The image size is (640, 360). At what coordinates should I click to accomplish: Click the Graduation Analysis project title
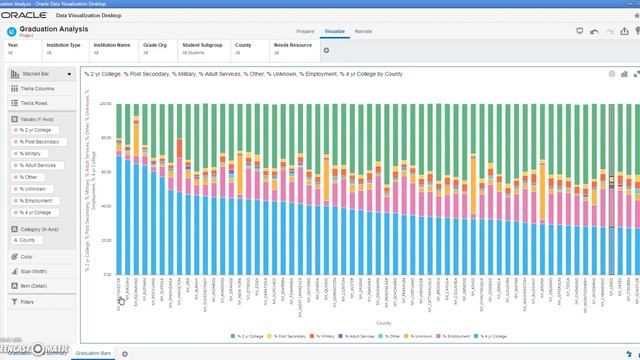[x=54, y=29]
